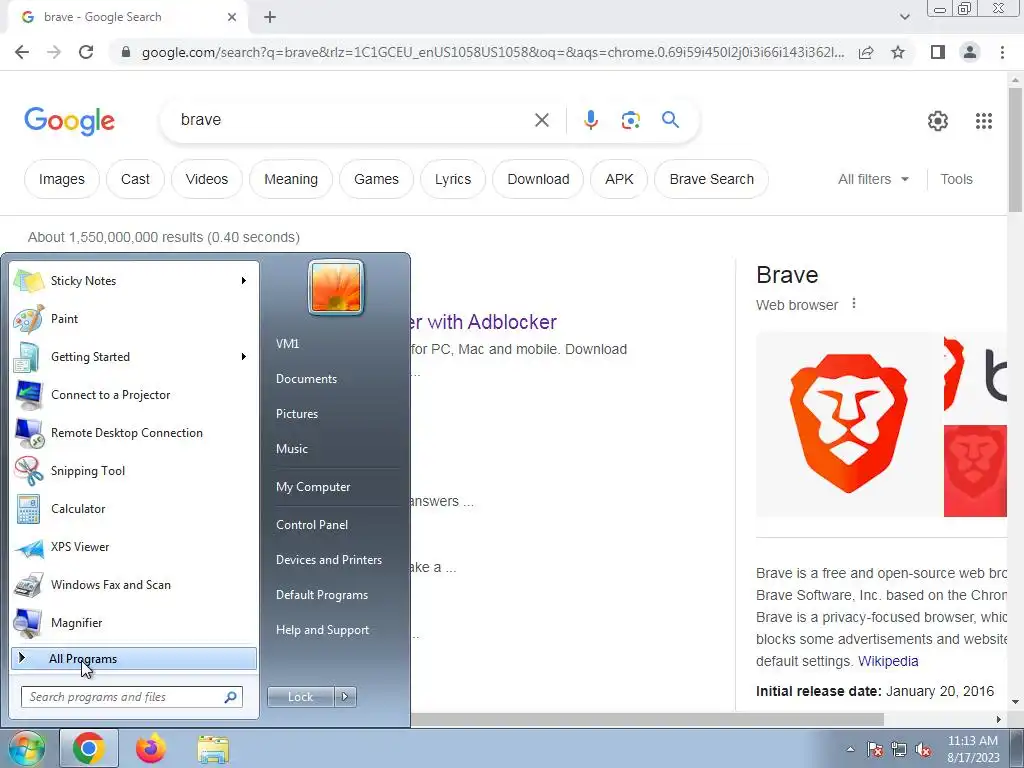This screenshot has width=1024, height=768.
Task: Select the Images filter chip
Action: (61, 179)
